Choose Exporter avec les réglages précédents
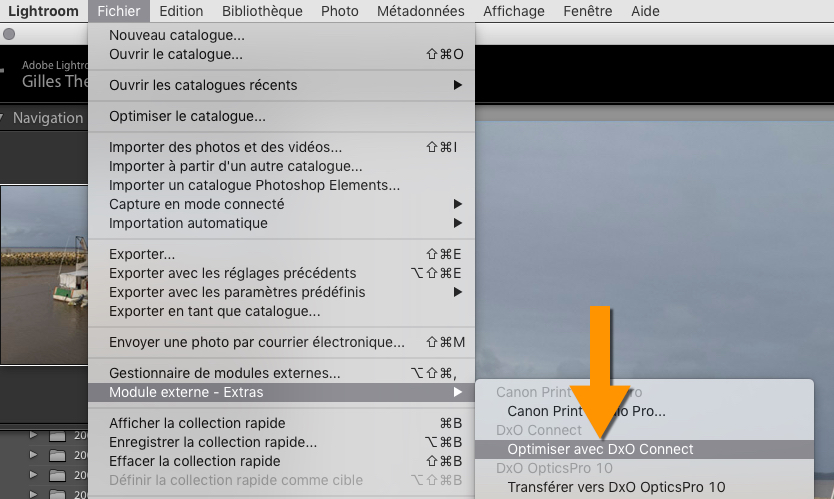Screen dimensions: 834x499 (x=281, y=273)
